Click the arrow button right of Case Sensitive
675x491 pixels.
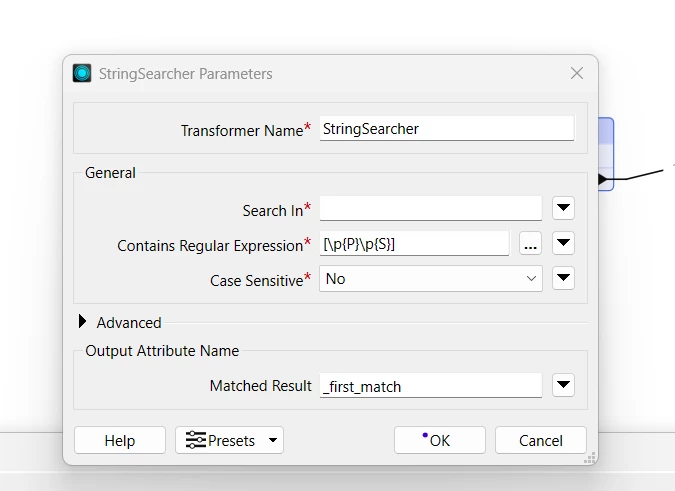point(564,279)
